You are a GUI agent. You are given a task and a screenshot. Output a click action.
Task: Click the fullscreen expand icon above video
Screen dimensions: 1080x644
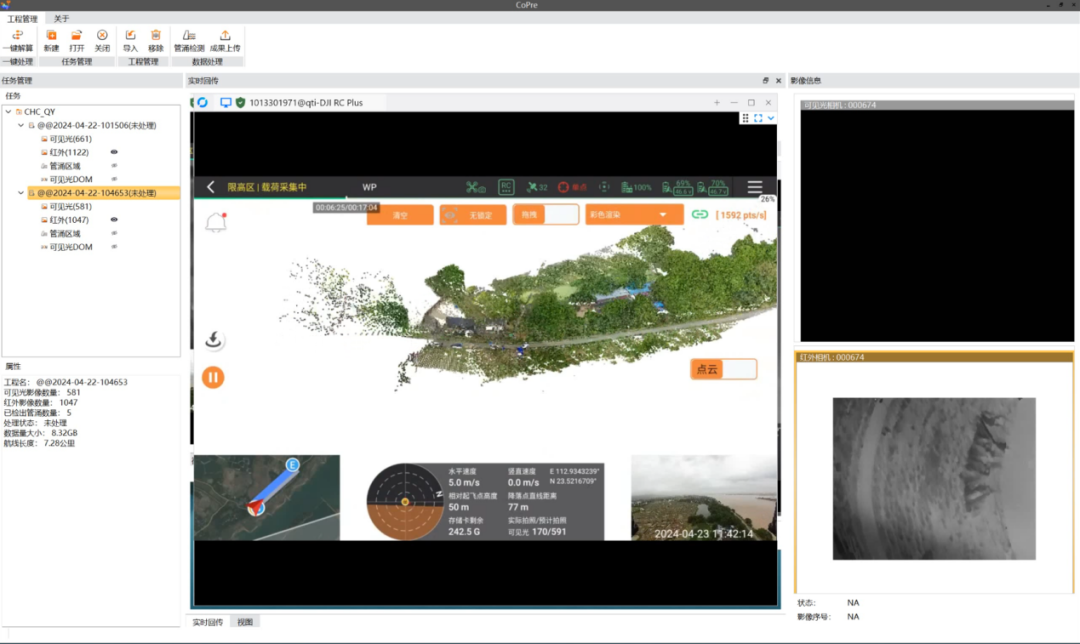pyautogui.click(x=758, y=118)
